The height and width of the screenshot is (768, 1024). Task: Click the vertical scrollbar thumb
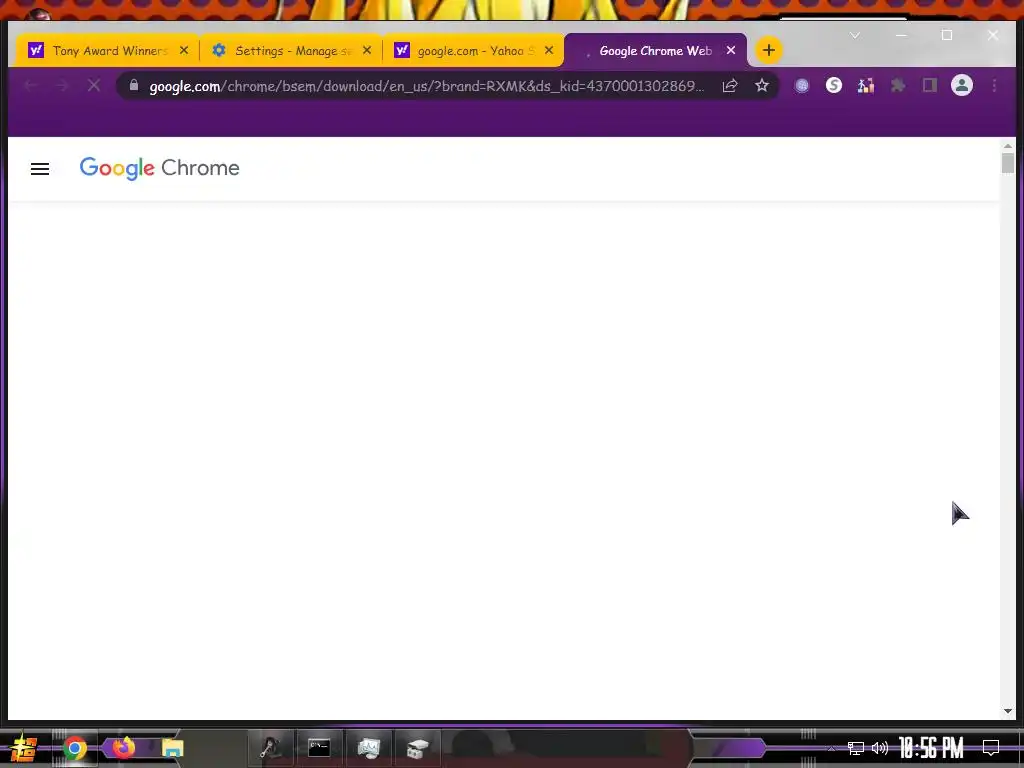click(x=1008, y=163)
